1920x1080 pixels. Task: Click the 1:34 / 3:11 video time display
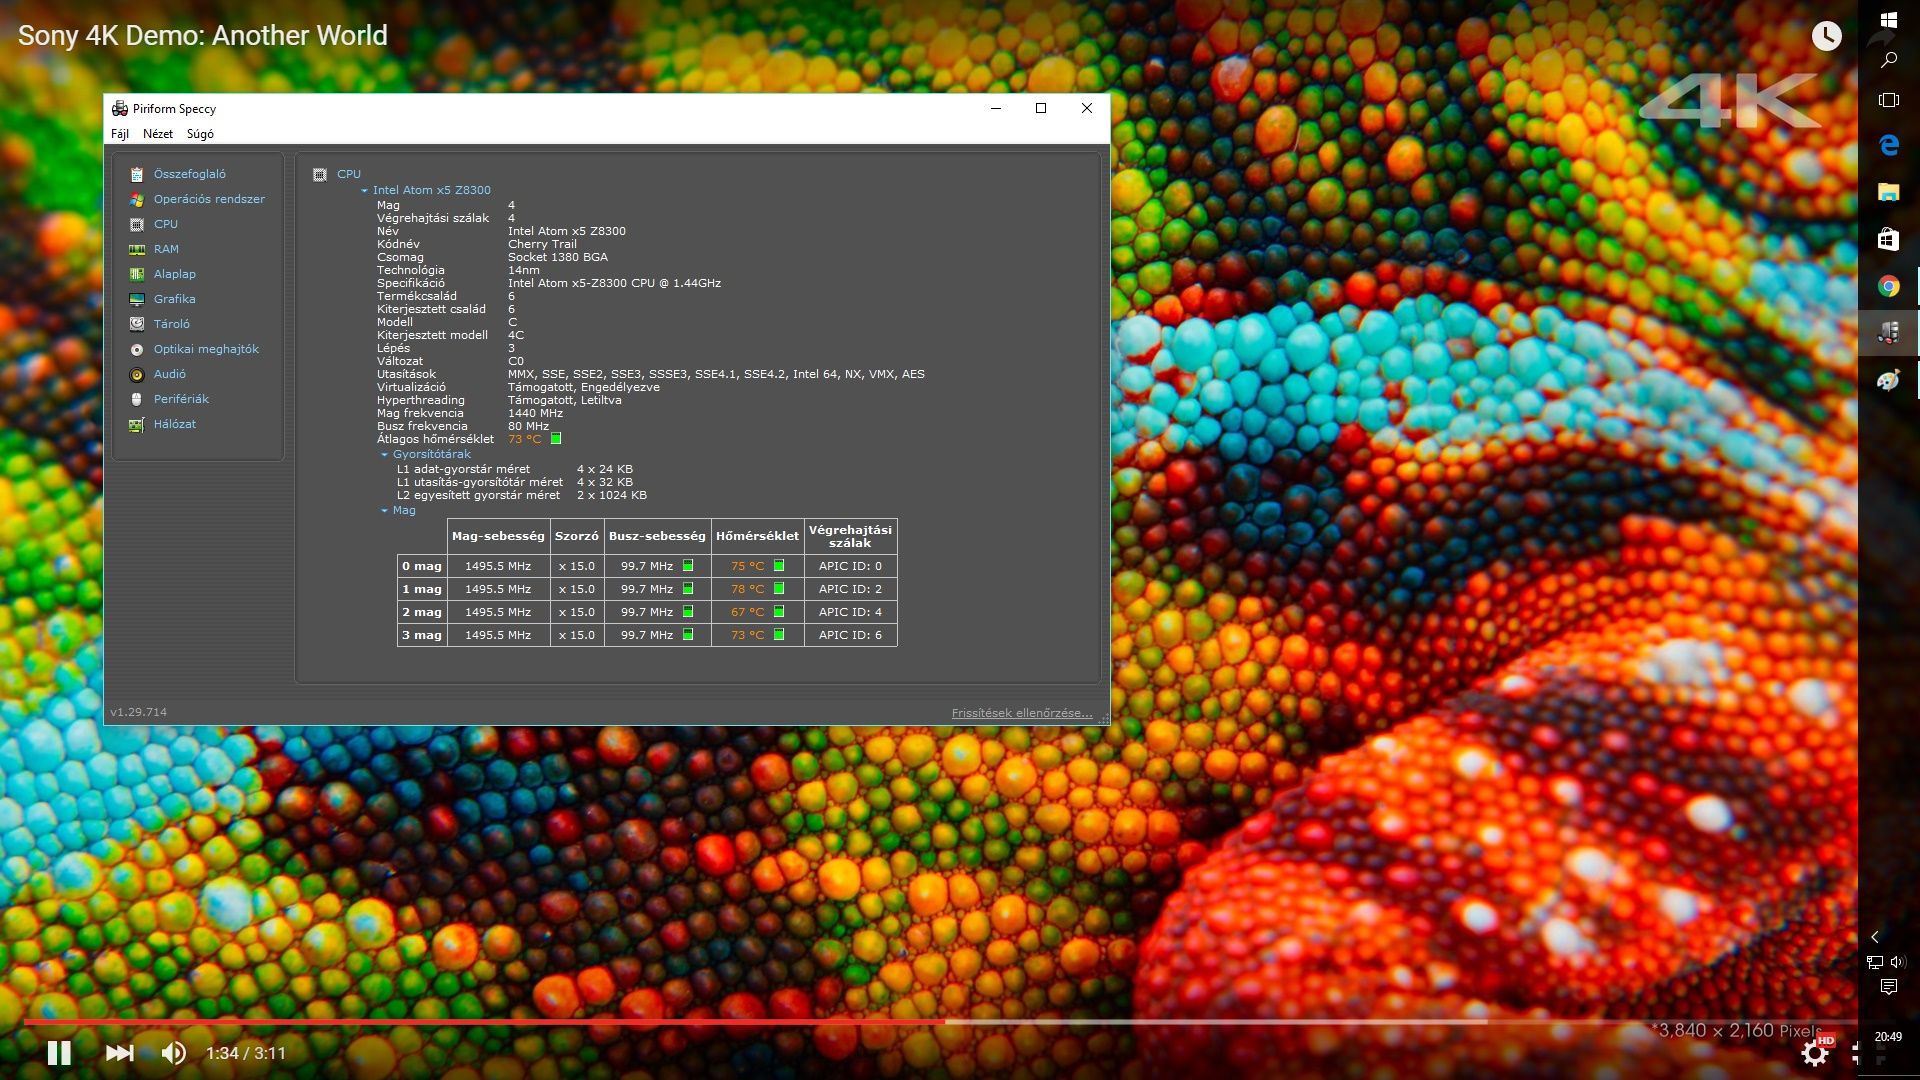coord(245,1053)
